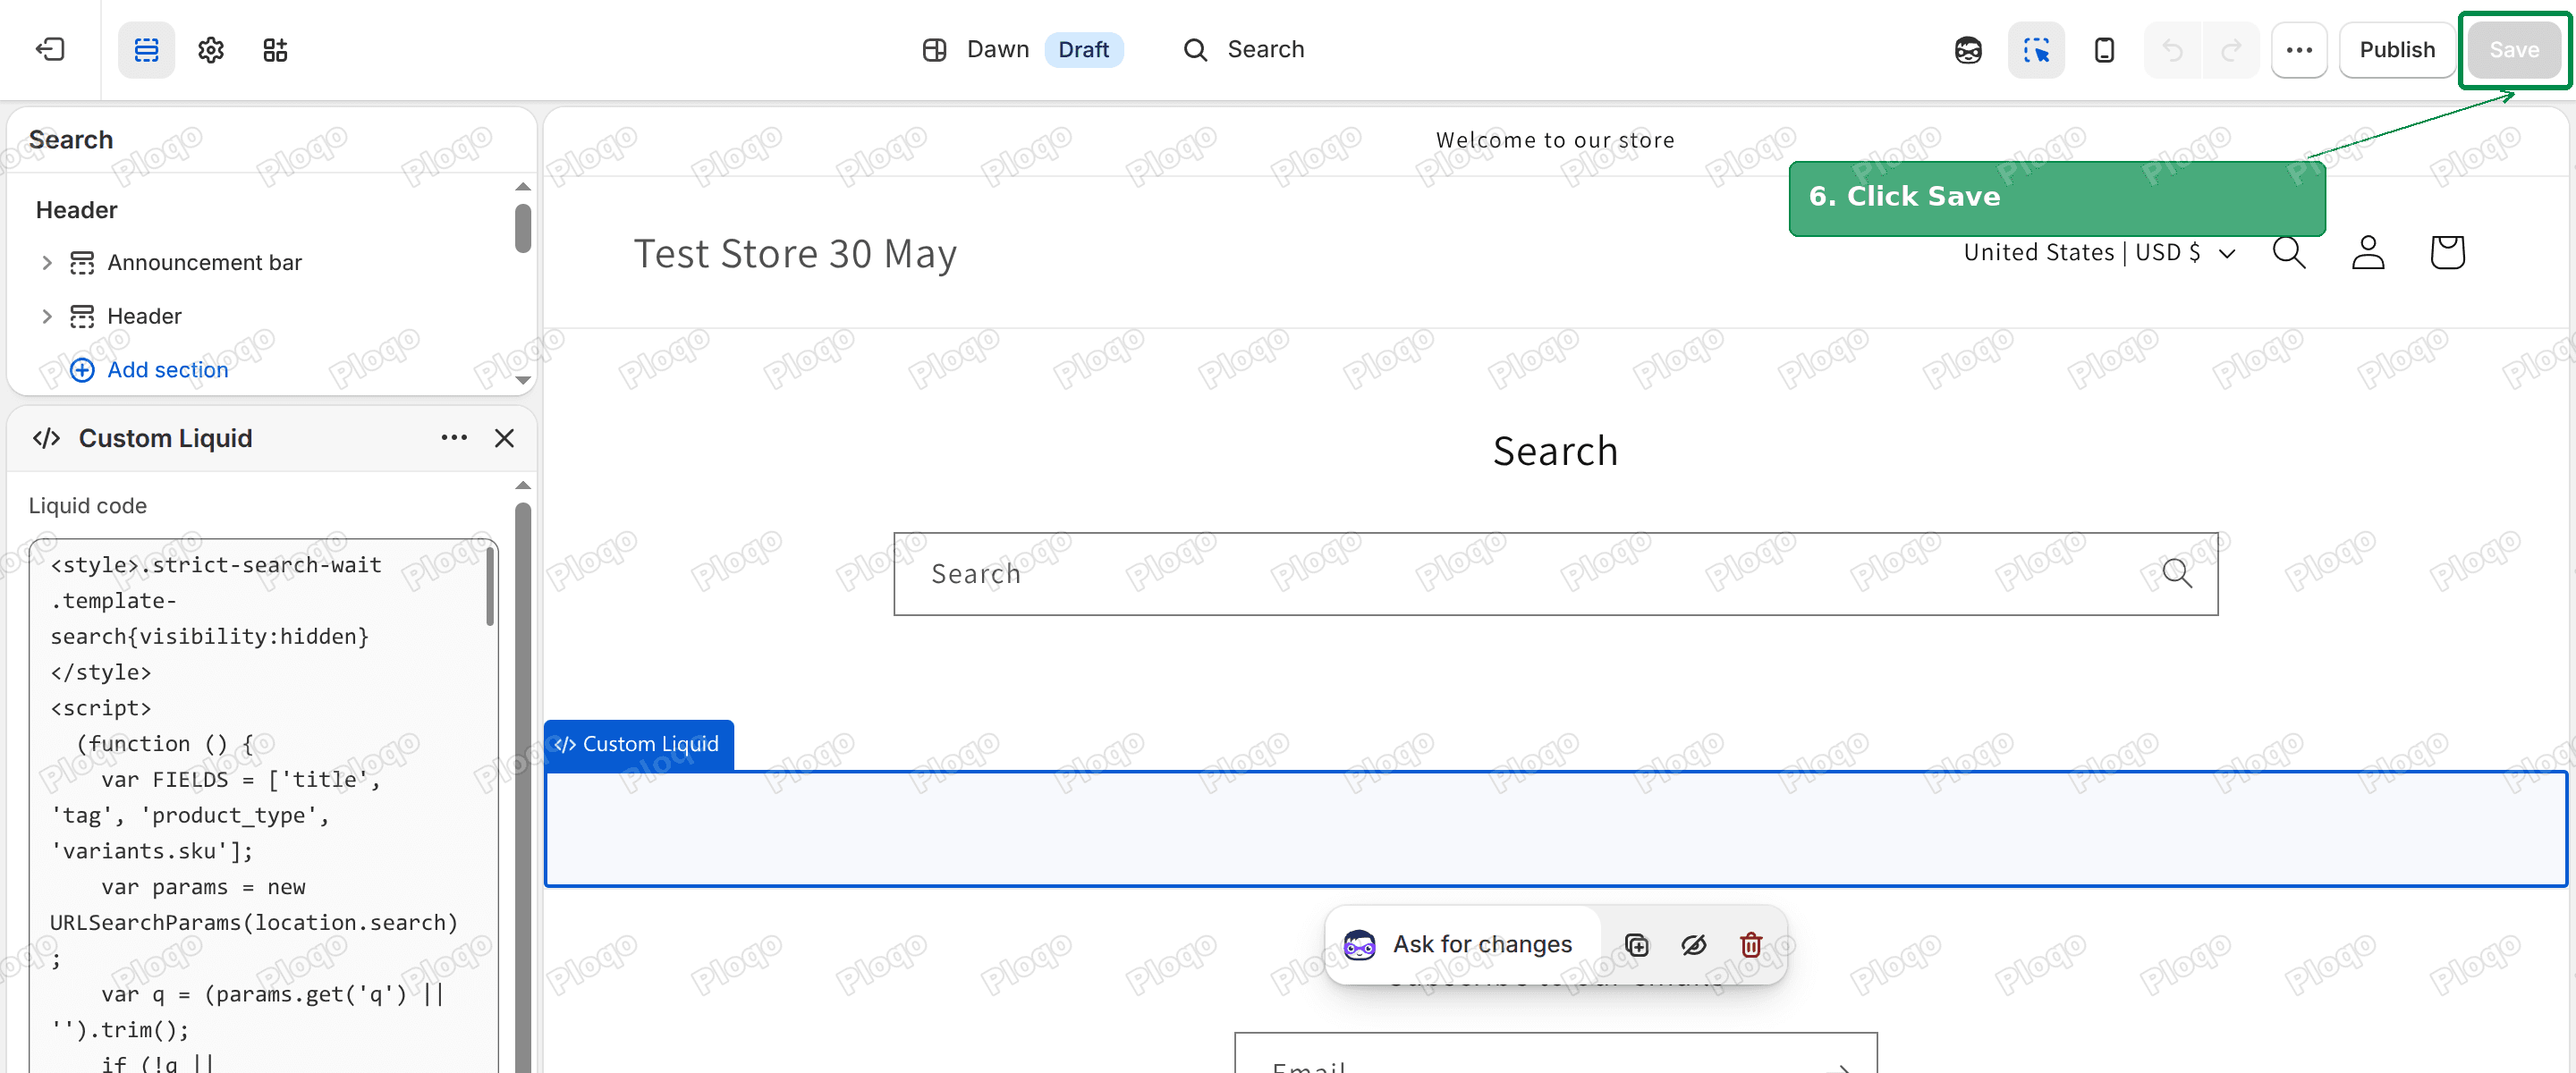This screenshot has height=1073, width=2576.
Task: Select the highlighted Custom Liquid block area
Action: [x=1555, y=828]
